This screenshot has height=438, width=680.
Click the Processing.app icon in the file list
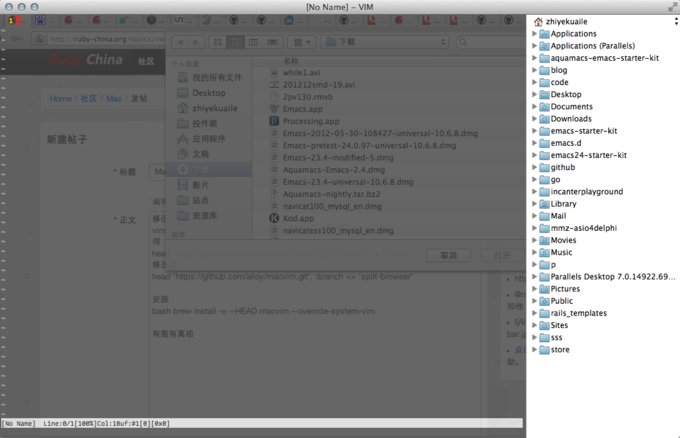(274, 121)
